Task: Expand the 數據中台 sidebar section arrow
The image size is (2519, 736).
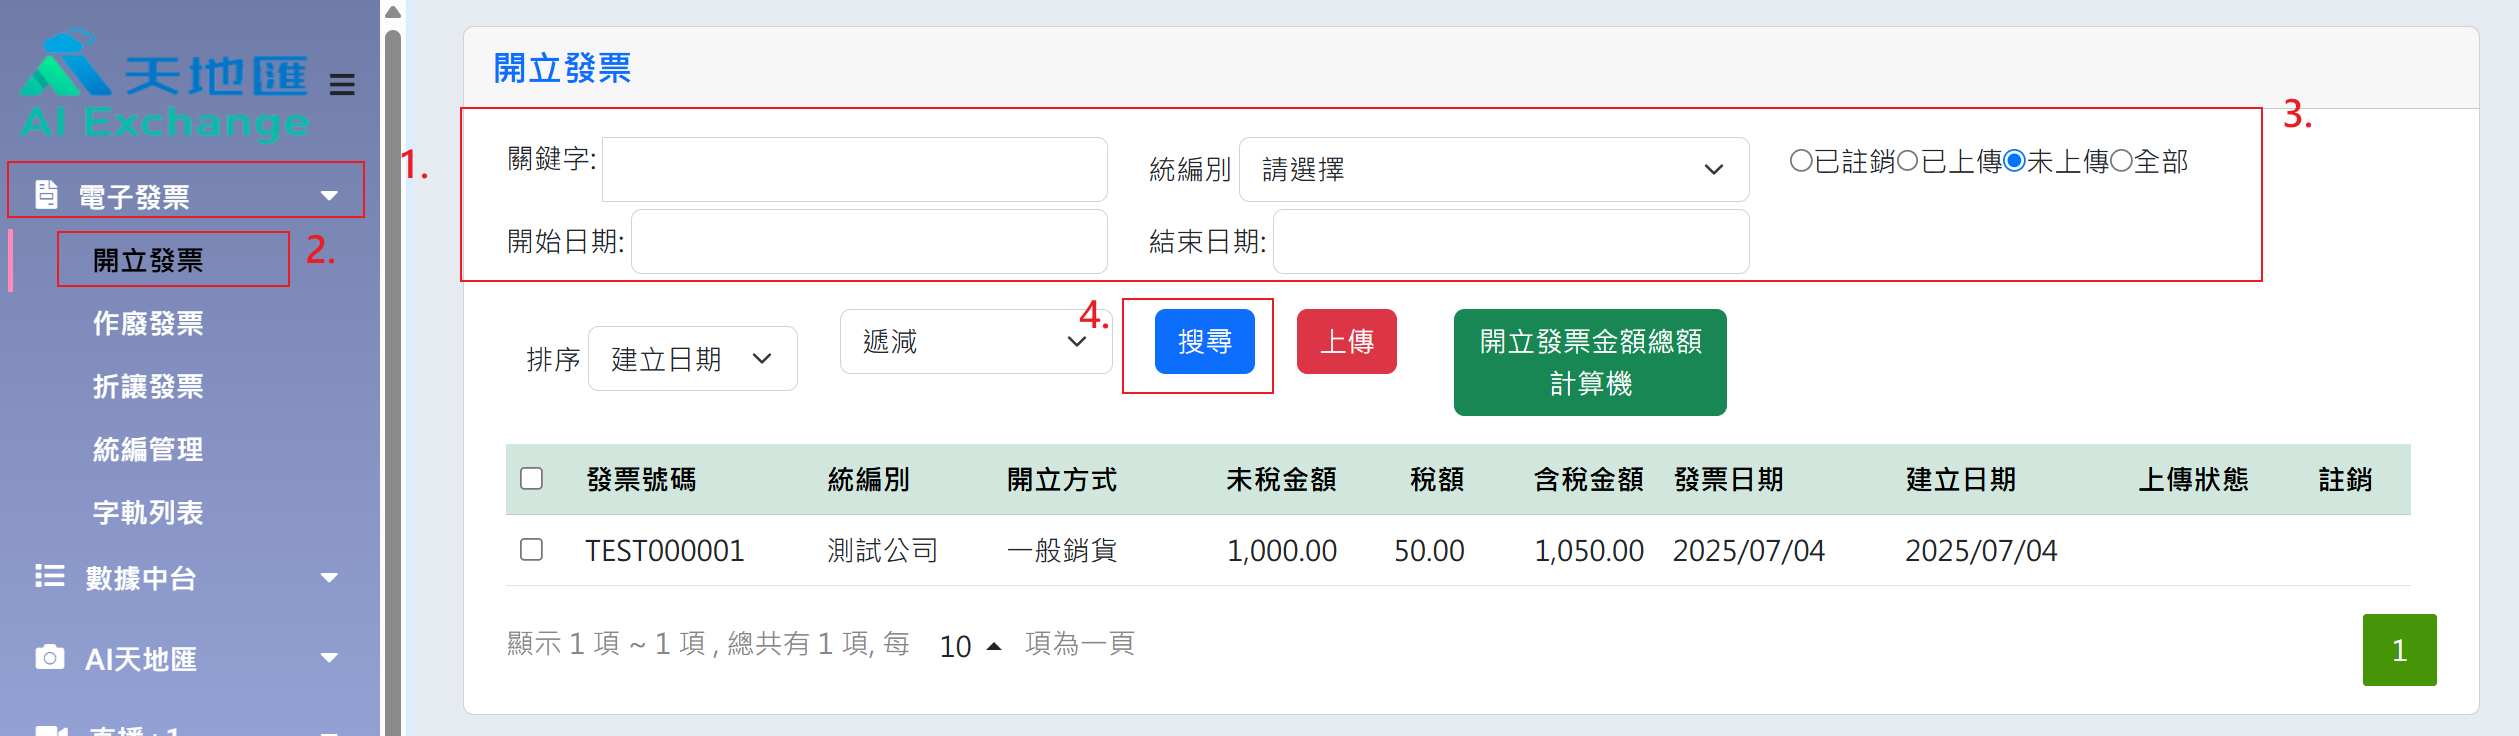Action: tap(329, 577)
